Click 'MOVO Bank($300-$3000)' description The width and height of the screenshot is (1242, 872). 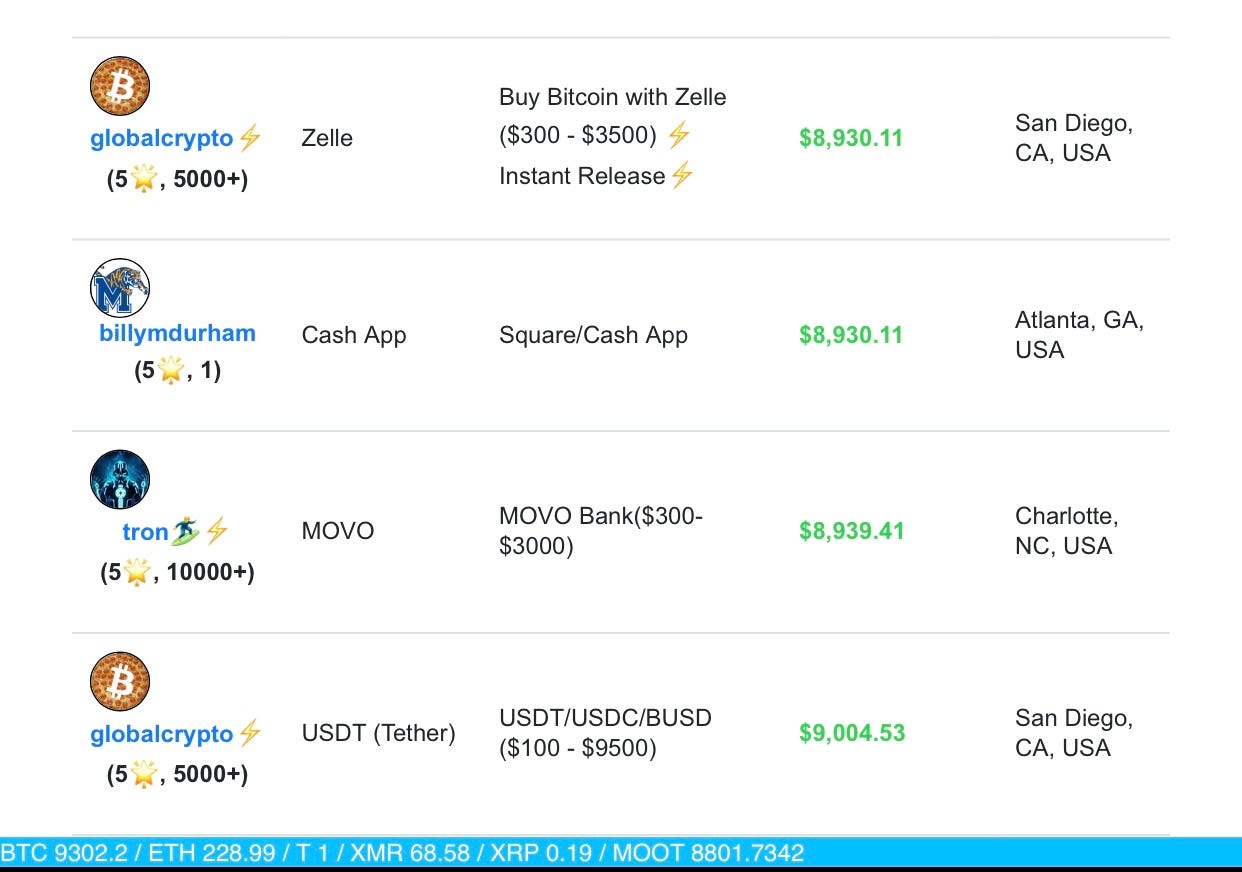601,531
